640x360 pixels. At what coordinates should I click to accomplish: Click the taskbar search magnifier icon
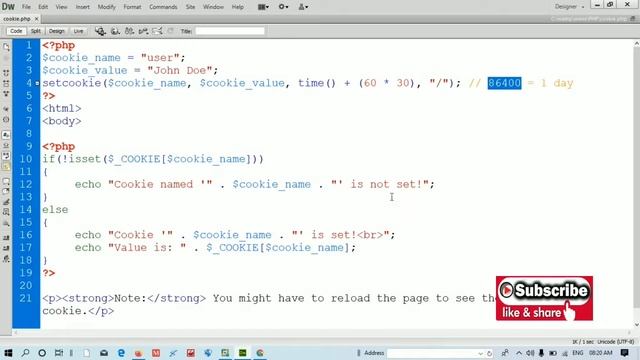25,353
